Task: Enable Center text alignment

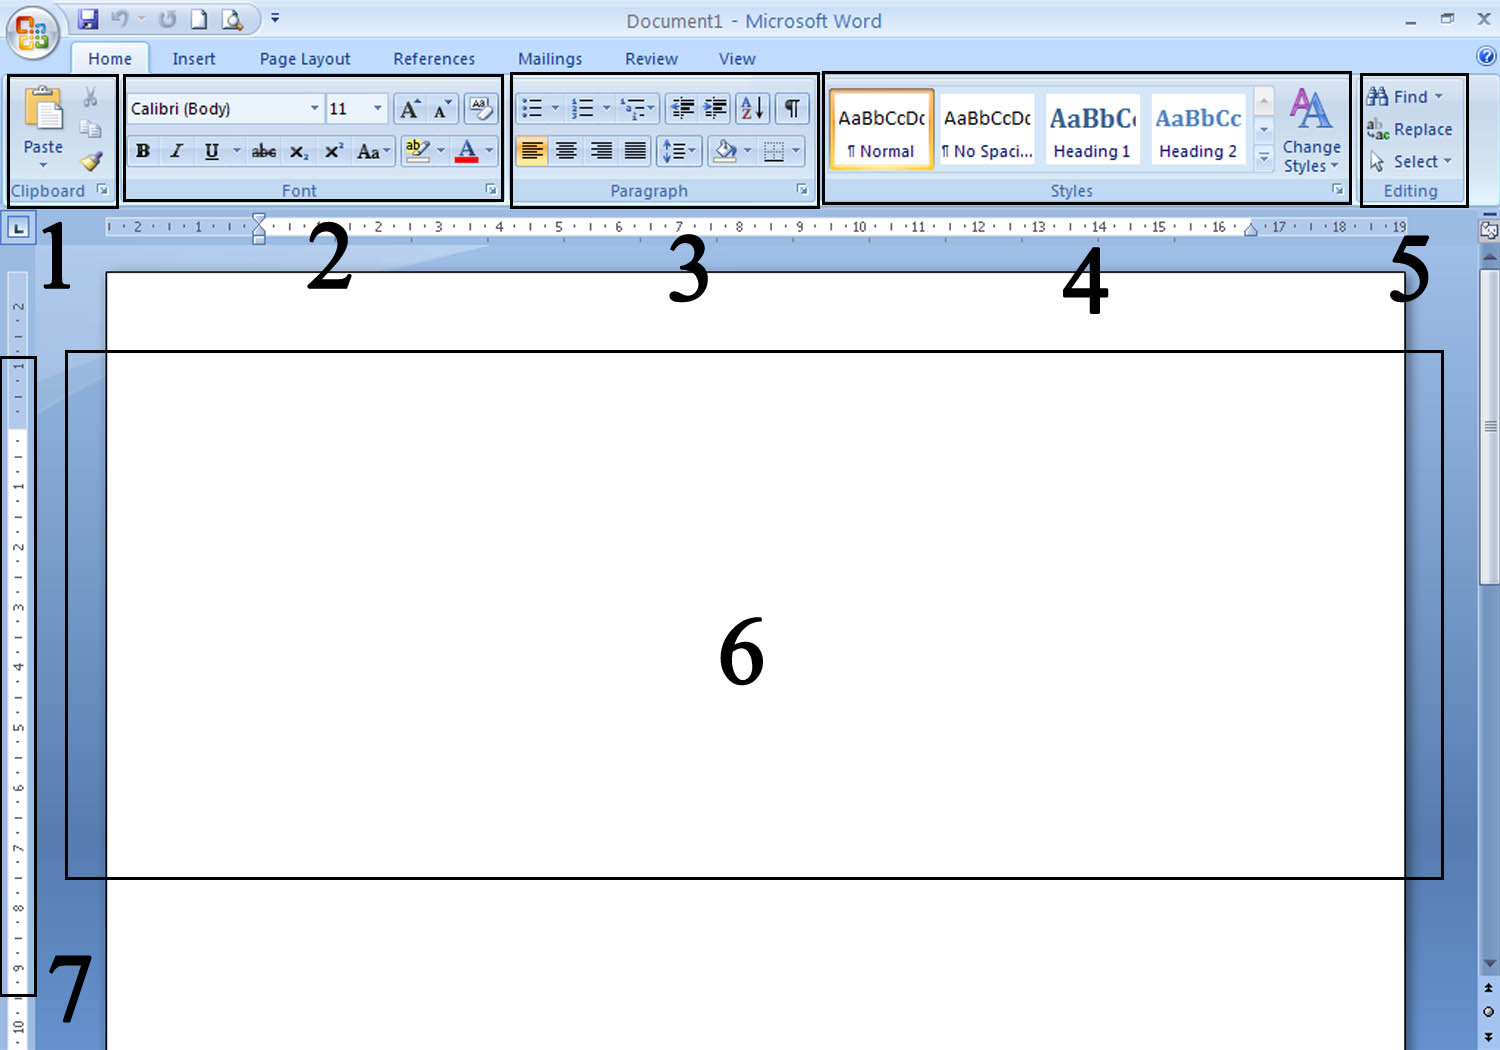Action: [x=566, y=151]
